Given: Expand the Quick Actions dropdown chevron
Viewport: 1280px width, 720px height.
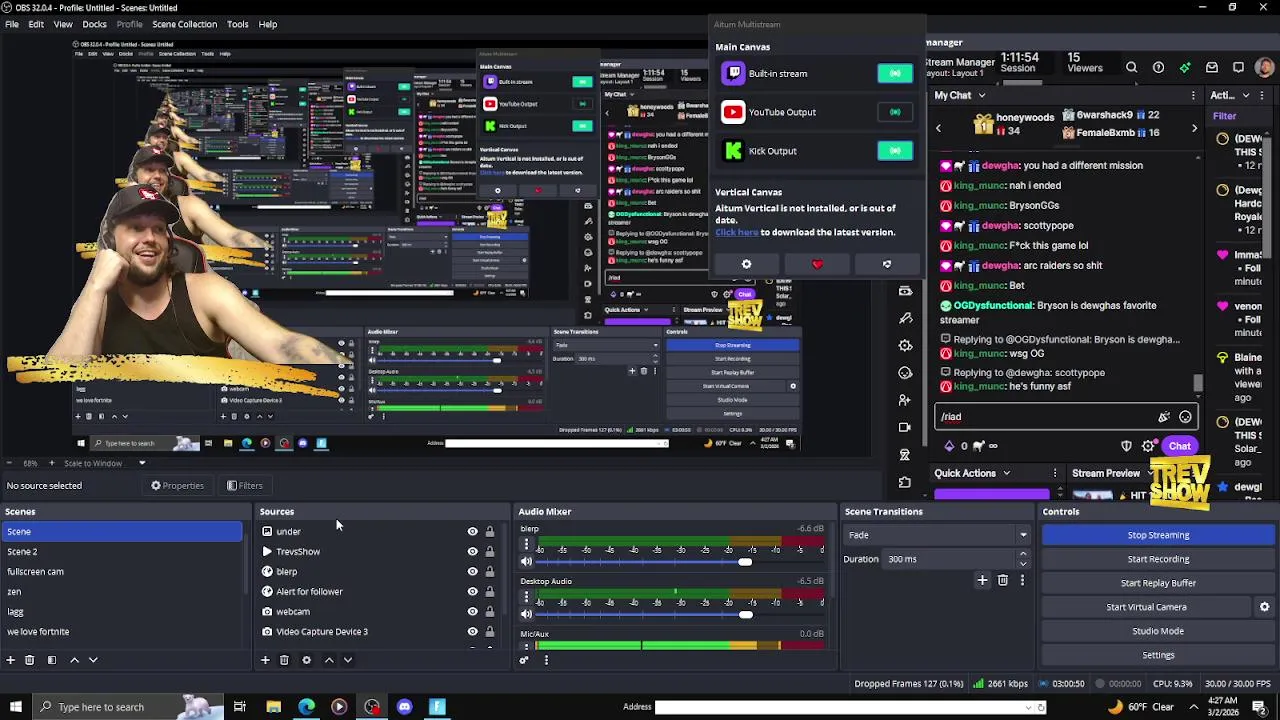Looking at the screenshot, I should point(1006,473).
